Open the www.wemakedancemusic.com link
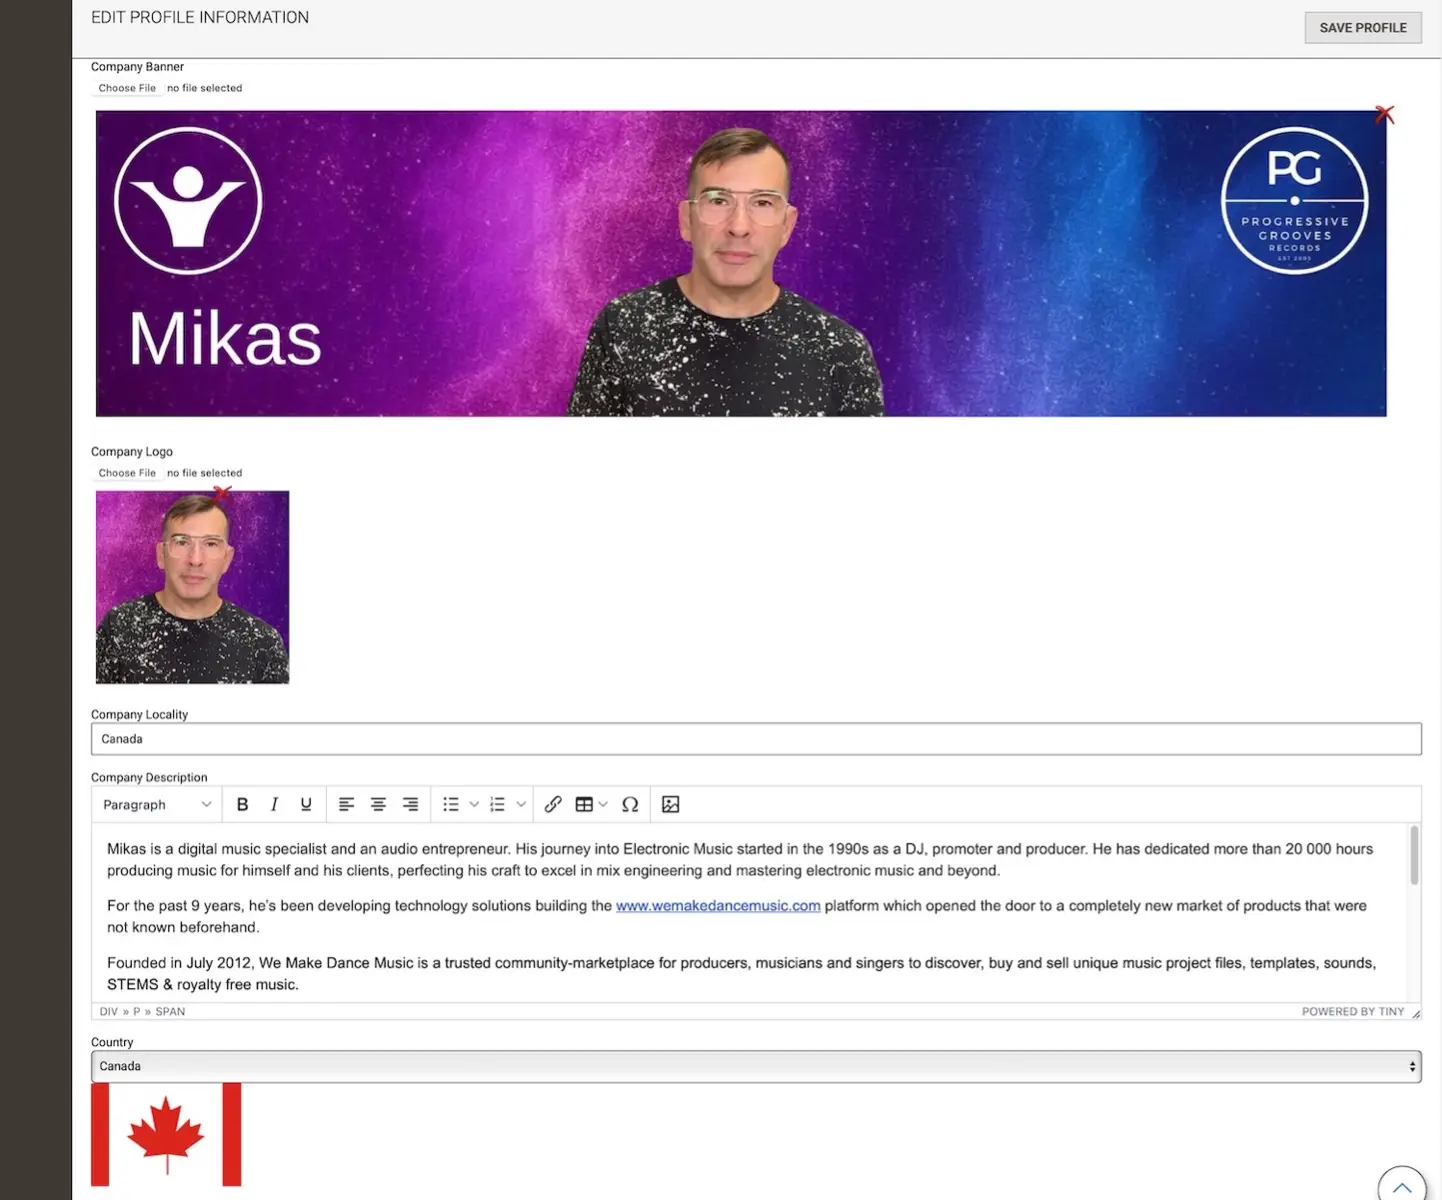1442x1200 pixels. coord(718,906)
